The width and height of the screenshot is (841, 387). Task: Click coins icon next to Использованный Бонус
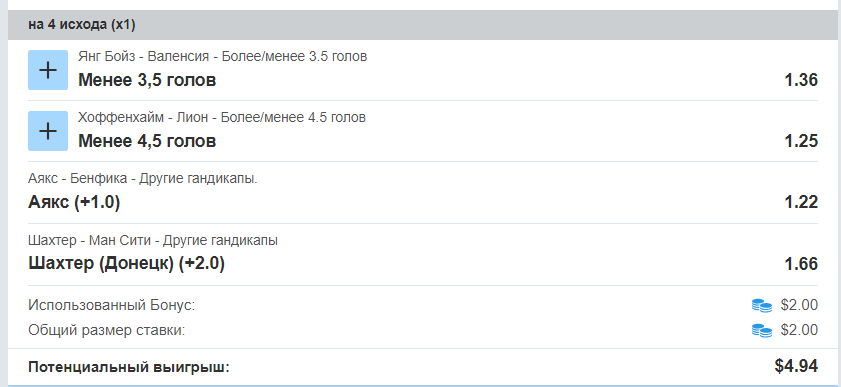point(762,306)
